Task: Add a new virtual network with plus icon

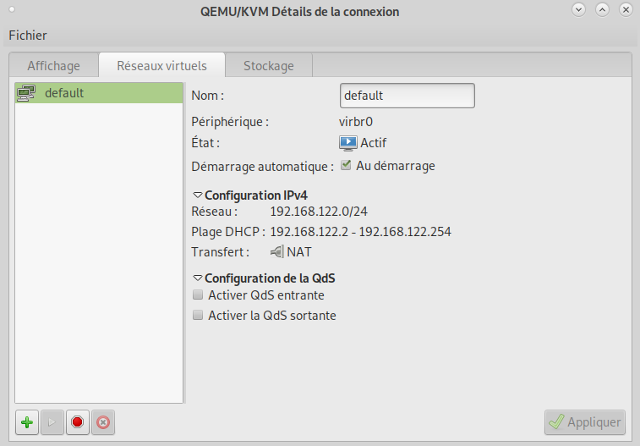Action: (27, 422)
